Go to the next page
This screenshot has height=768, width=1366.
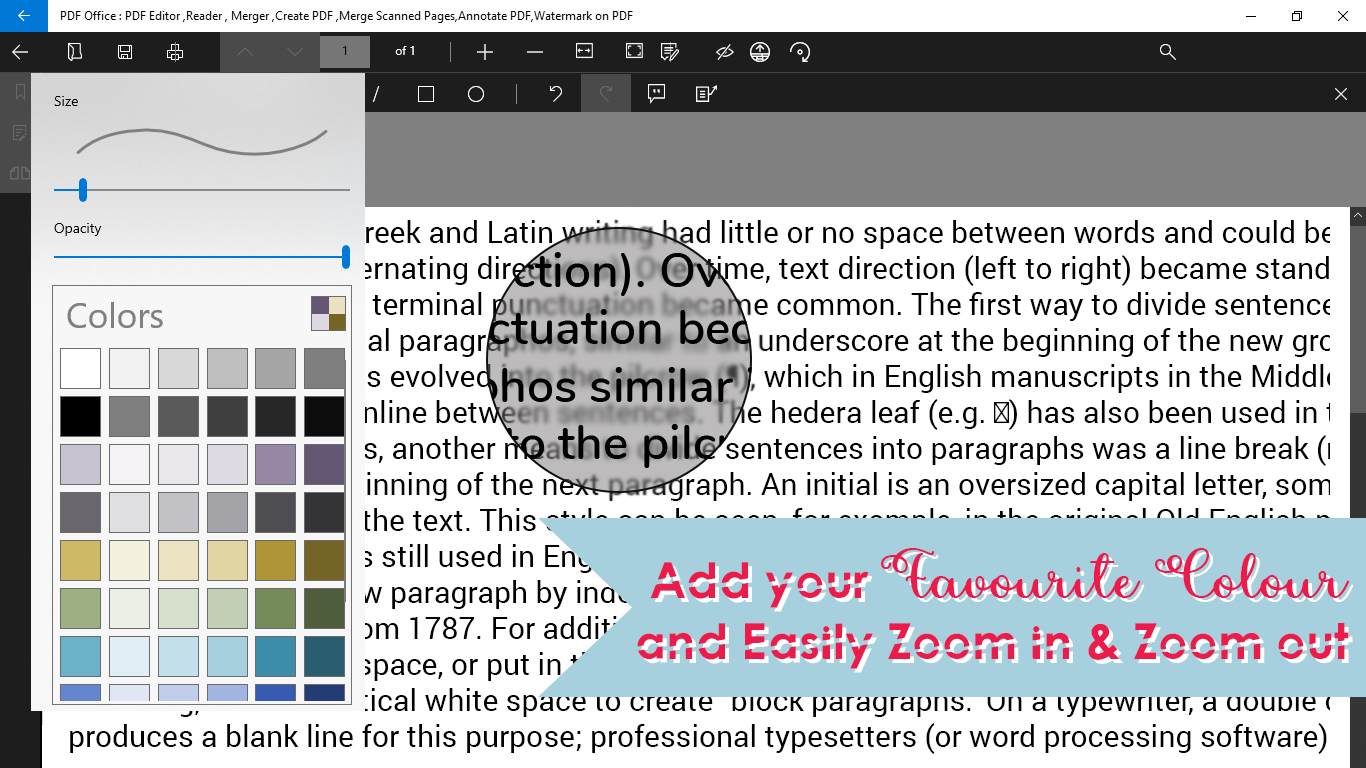[x=295, y=52]
